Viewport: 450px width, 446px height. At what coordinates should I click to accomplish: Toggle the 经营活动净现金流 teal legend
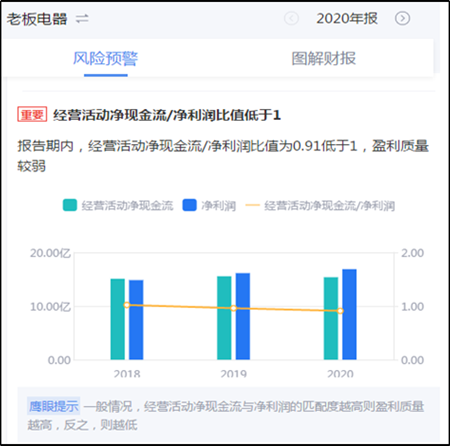(x=118, y=206)
